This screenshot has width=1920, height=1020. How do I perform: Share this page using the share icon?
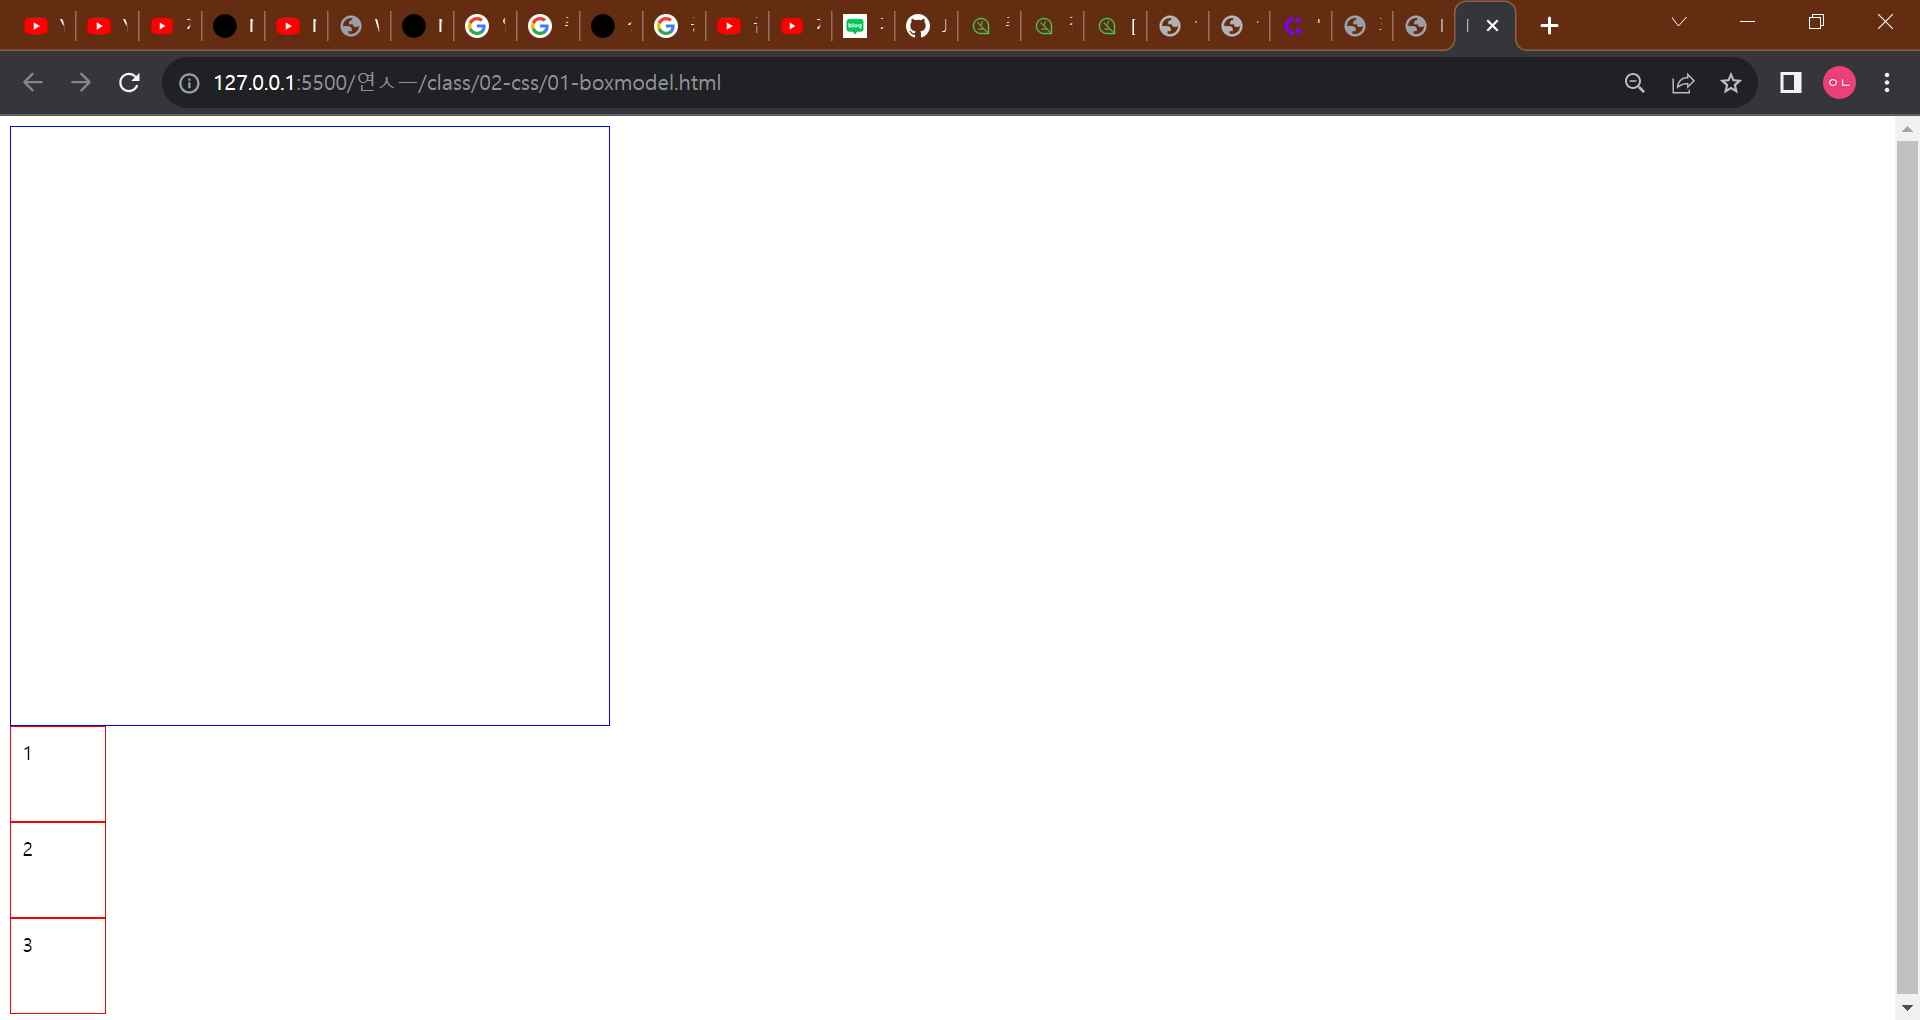pos(1683,83)
